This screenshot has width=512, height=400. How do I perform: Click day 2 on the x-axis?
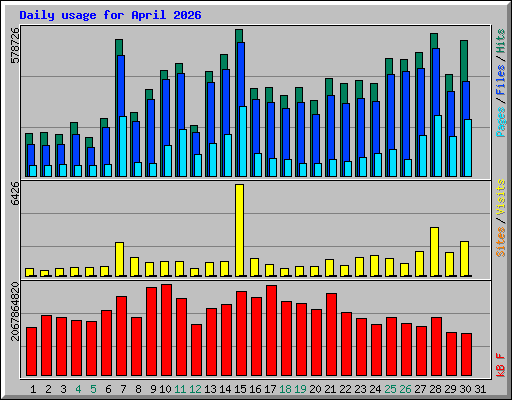click(x=48, y=389)
